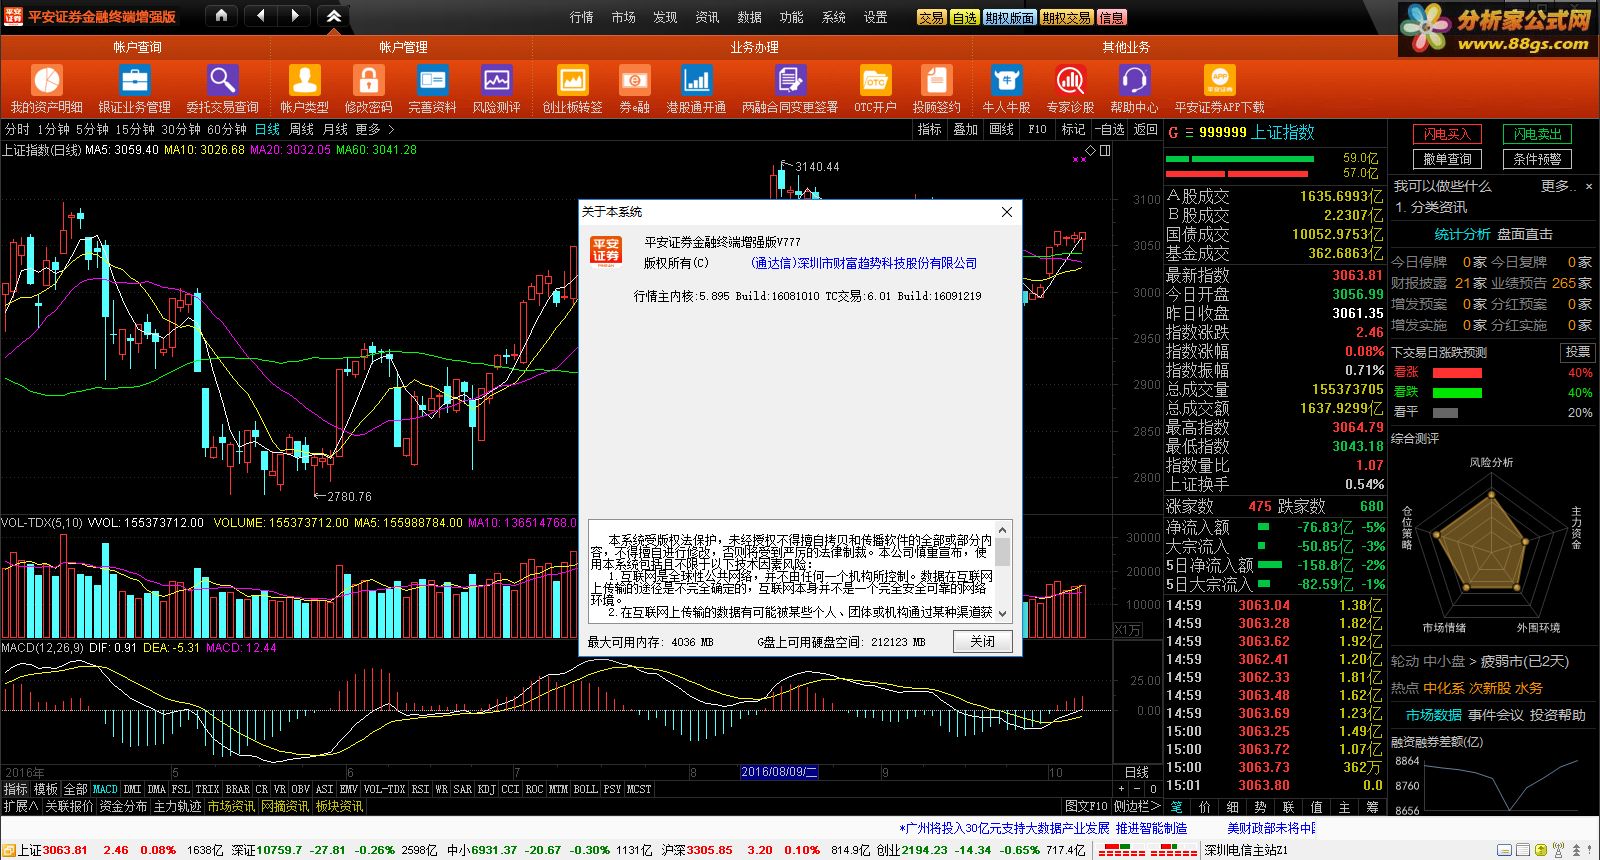Click the 投票 vote button
The image size is (1600, 860).
(x=1577, y=352)
